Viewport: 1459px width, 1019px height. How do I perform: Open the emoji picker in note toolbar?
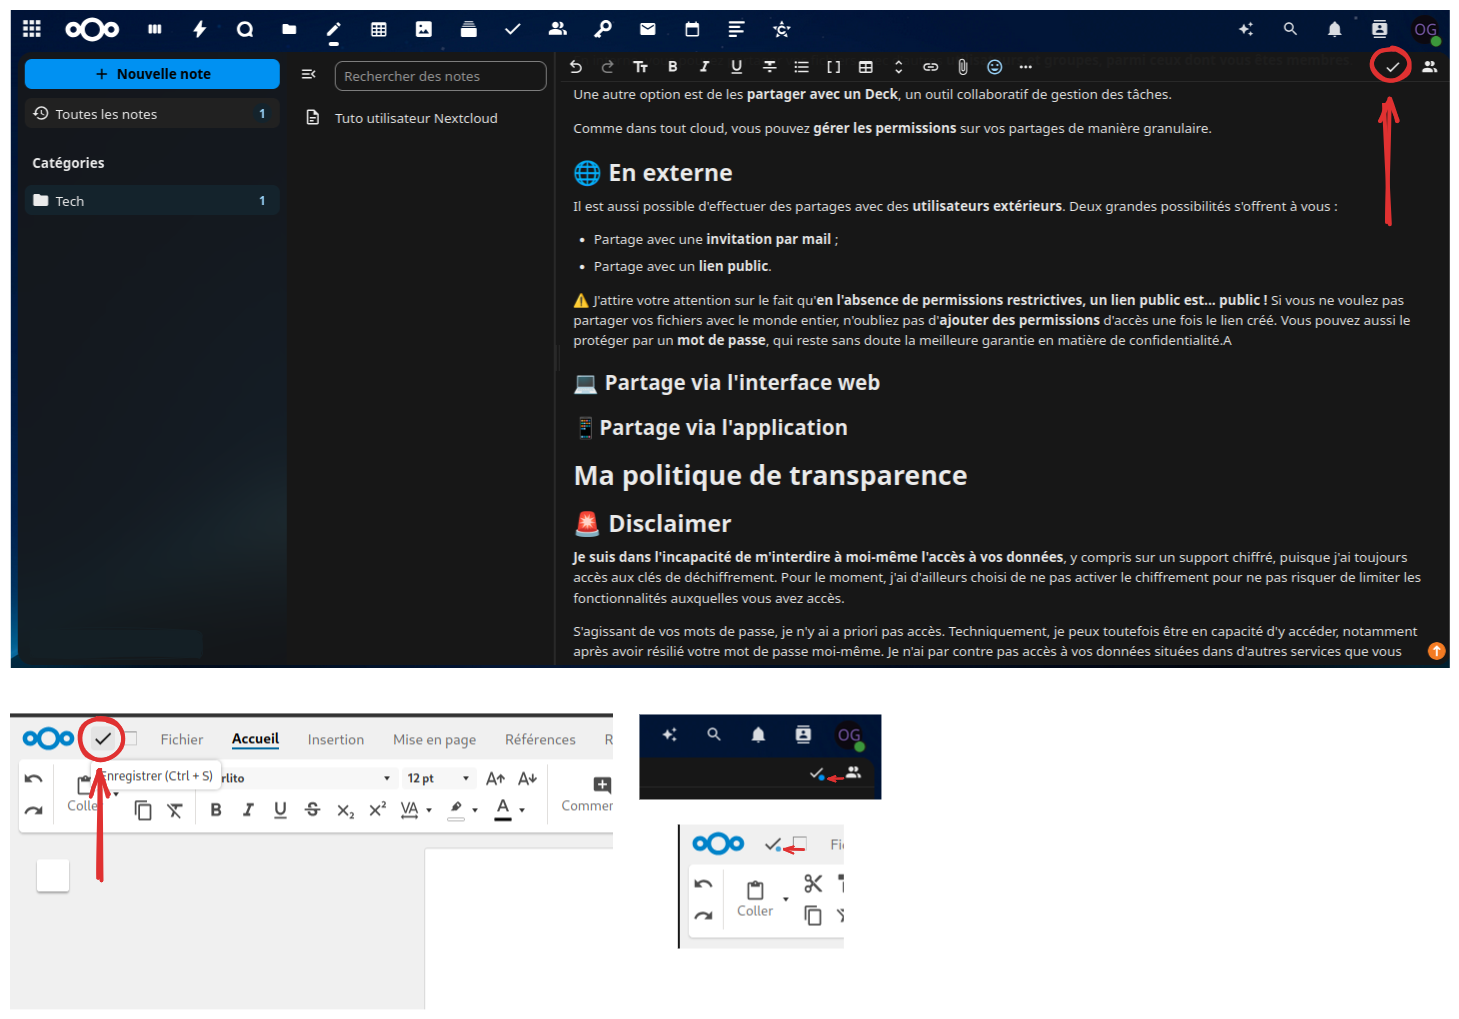[x=994, y=67]
